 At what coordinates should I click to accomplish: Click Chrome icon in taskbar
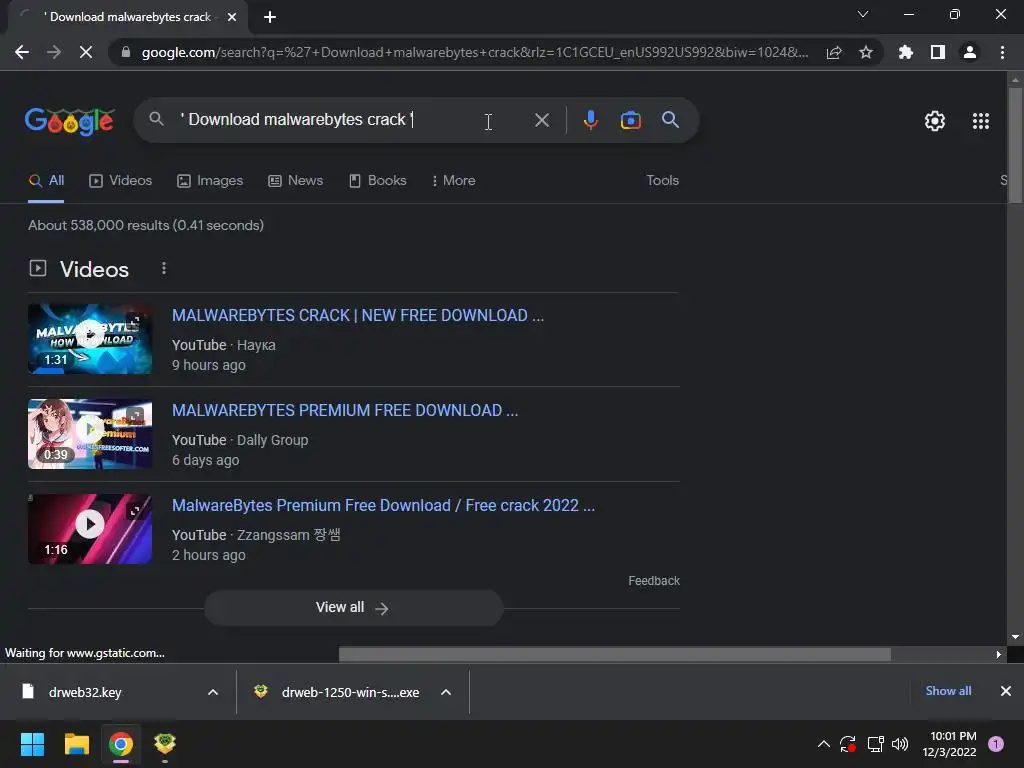tap(121, 744)
